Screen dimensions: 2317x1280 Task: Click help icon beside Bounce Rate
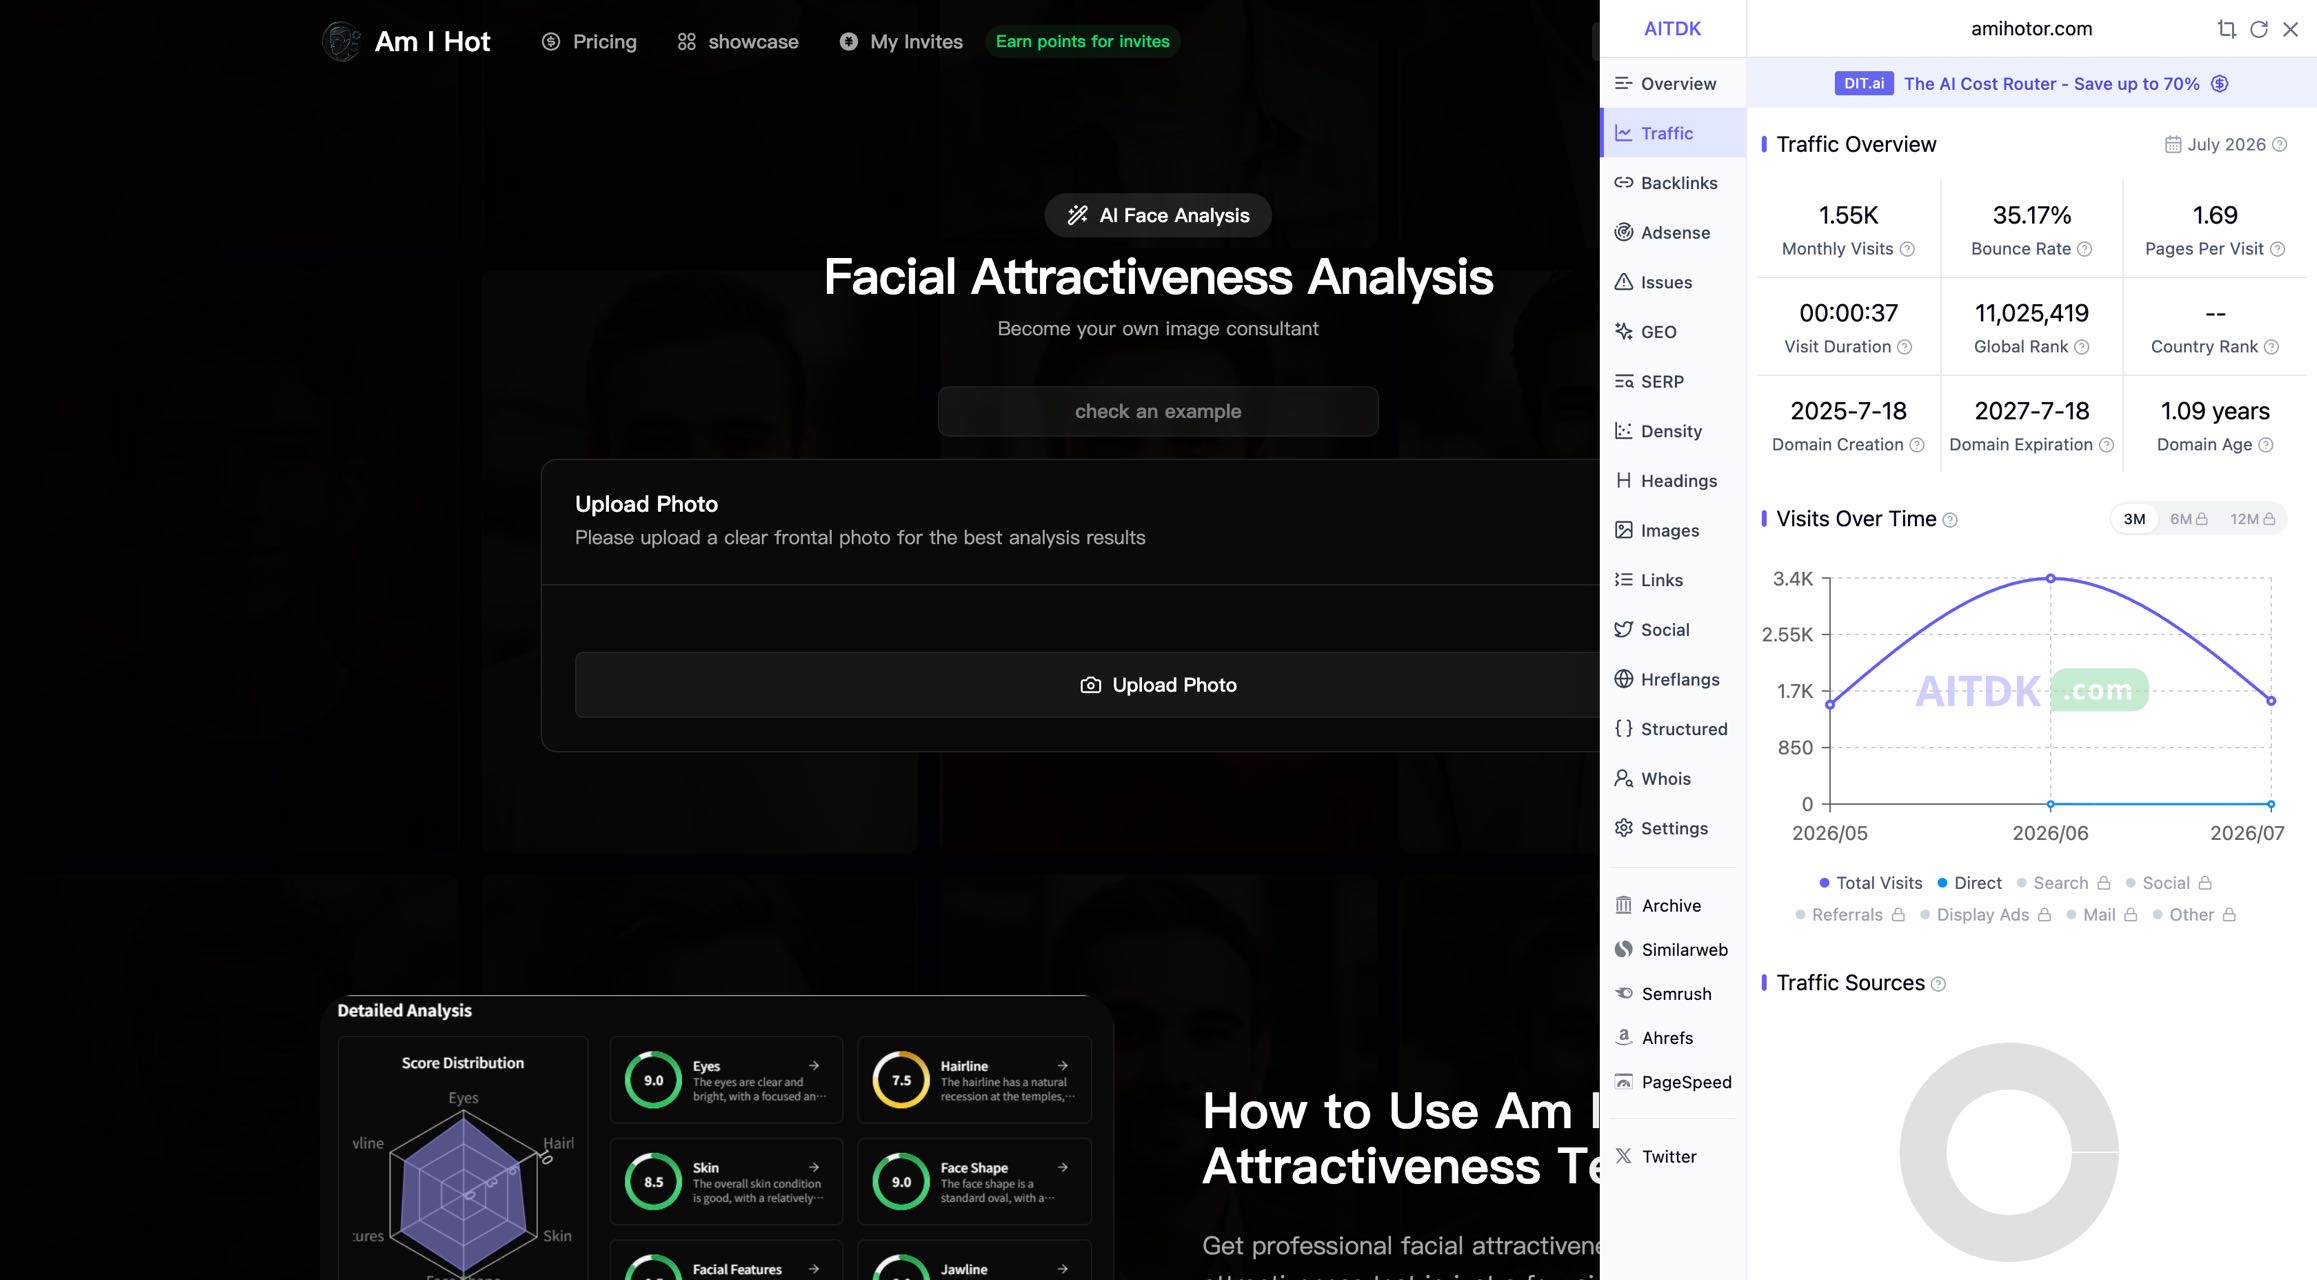pyautogui.click(x=2085, y=249)
